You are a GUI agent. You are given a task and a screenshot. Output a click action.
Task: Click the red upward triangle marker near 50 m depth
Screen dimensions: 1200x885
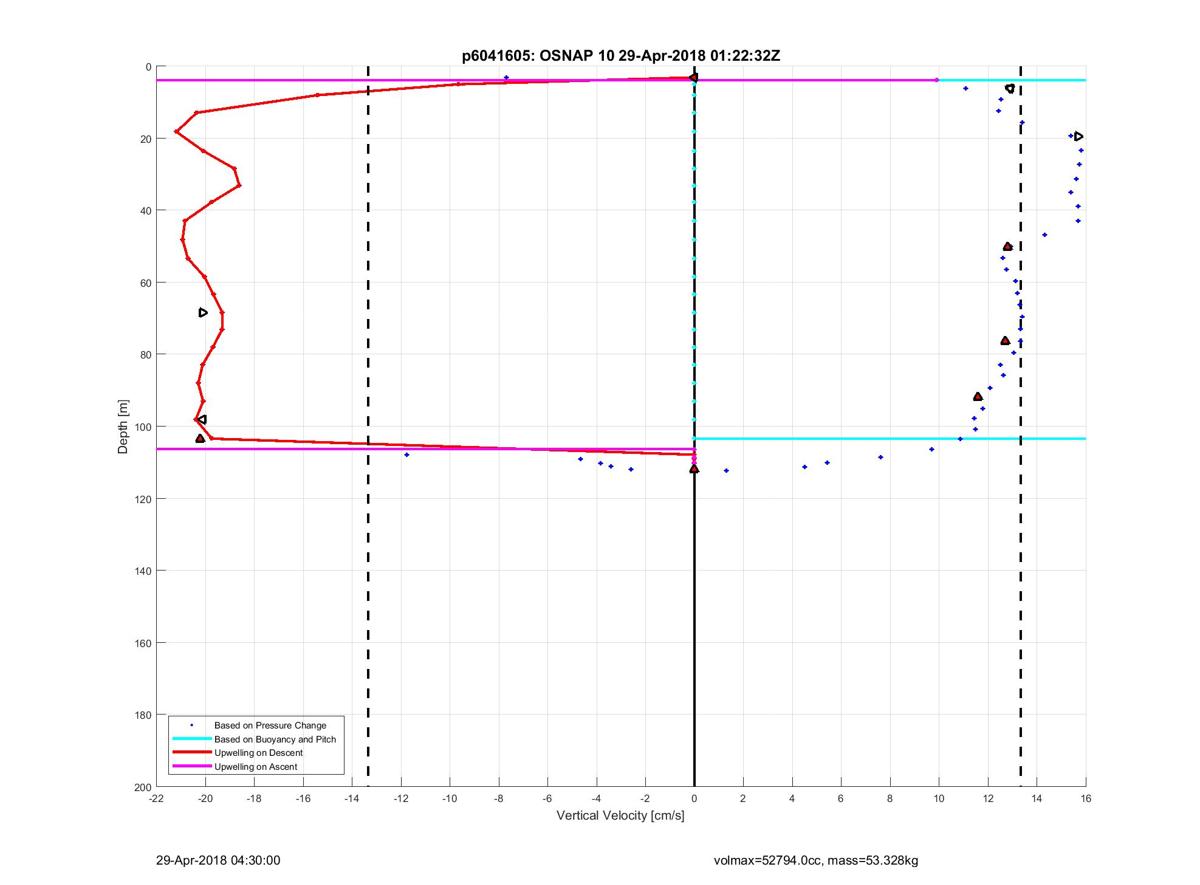click(x=1008, y=246)
